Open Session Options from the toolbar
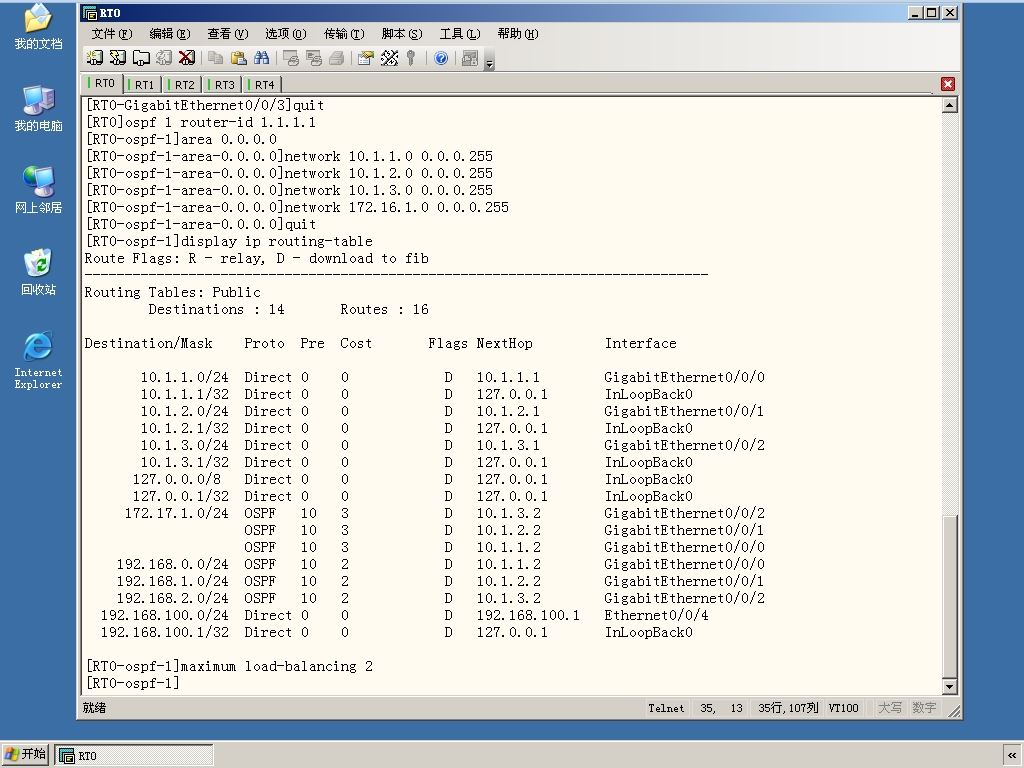This screenshot has width=1024, height=768. 366,58
